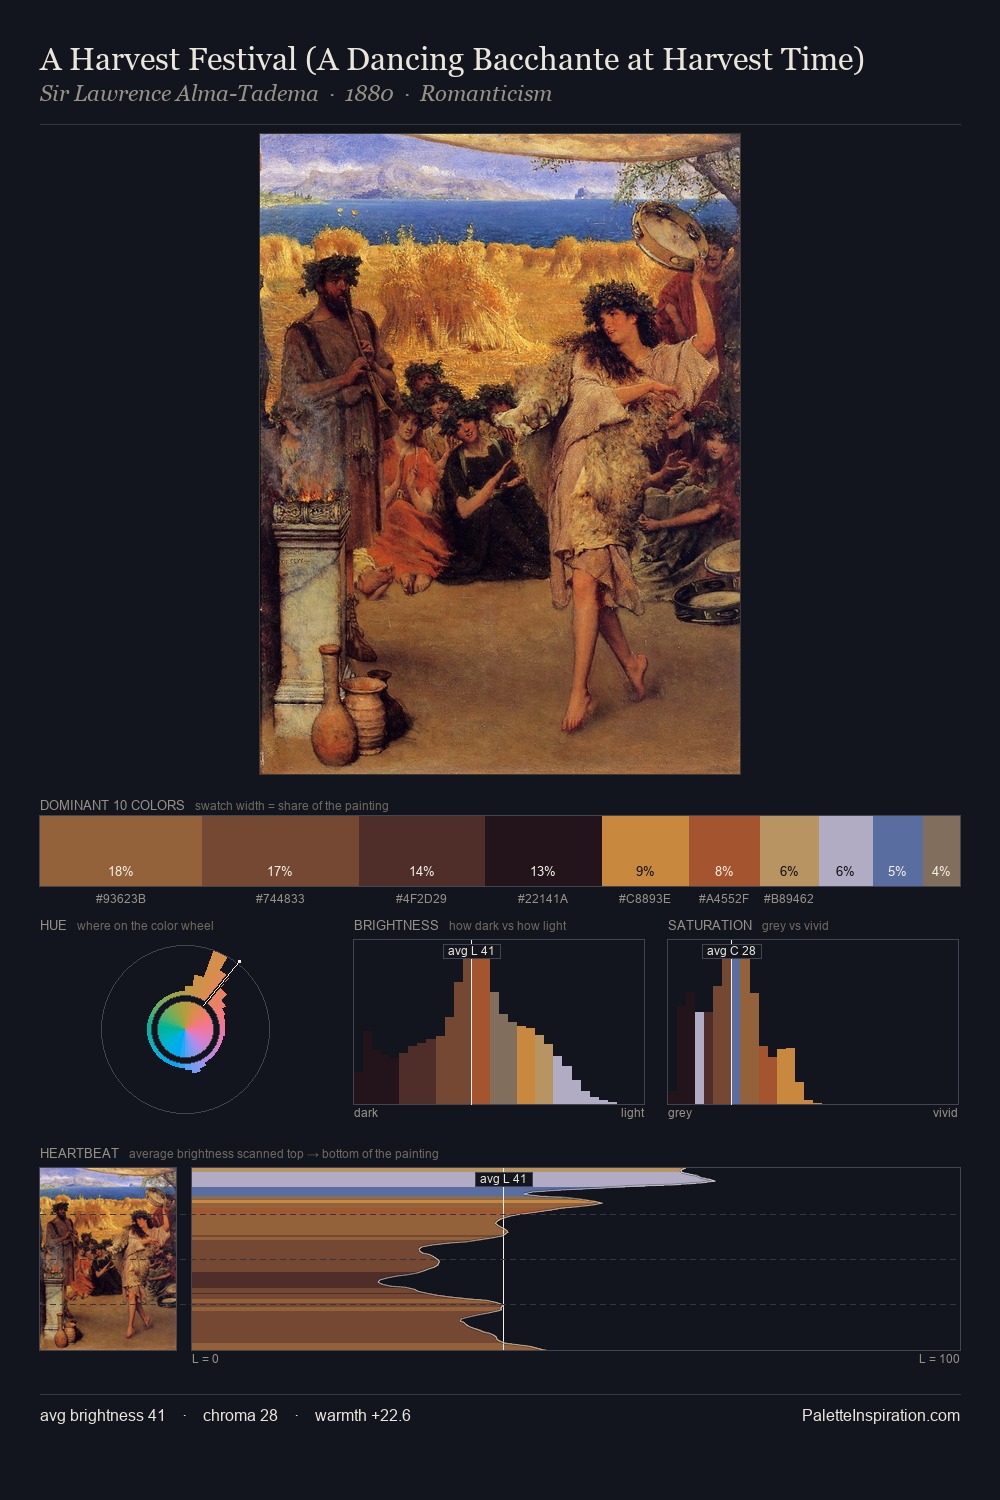This screenshot has width=1000, height=1500.
Task: Select the 8% rust swatch #A4552F
Action: pyautogui.click(x=724, y=851)
